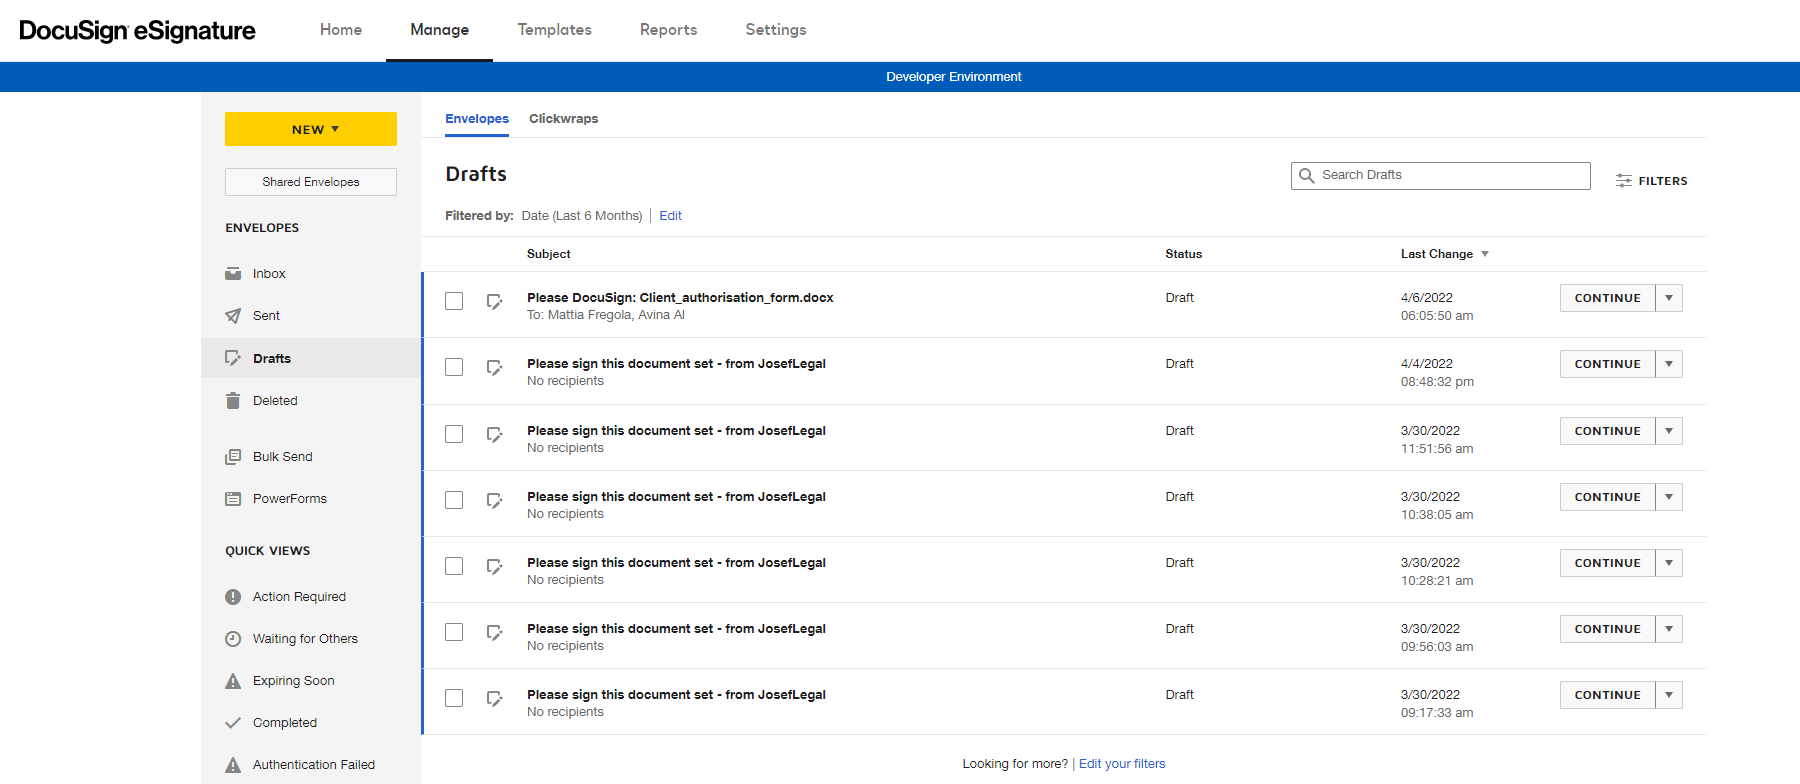Sort by the Last Change column arrow
1800x784 pixels.
(x=1485, y=254)
